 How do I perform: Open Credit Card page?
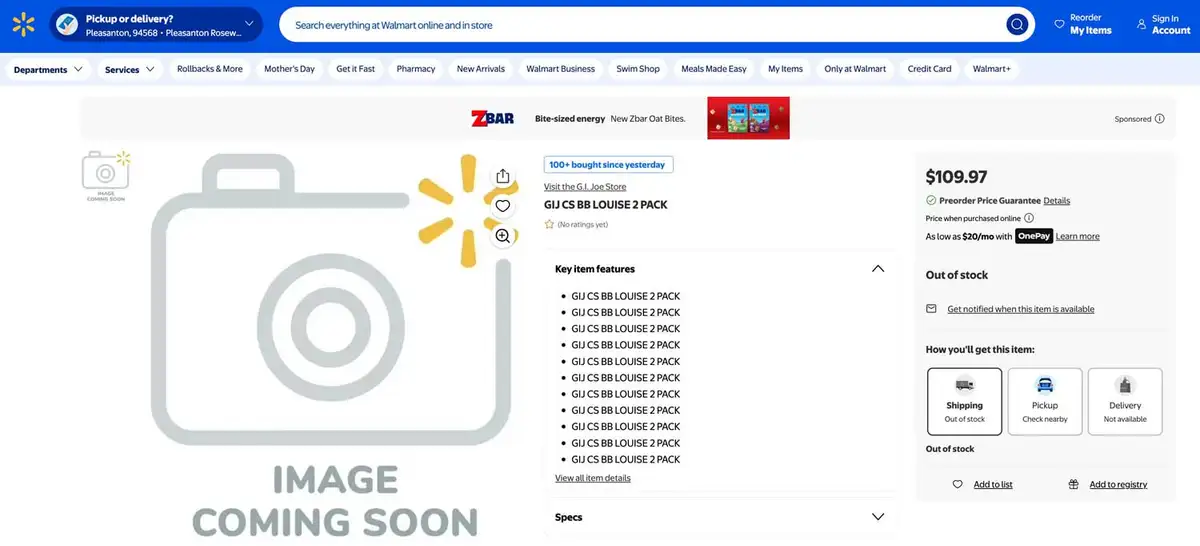tap(929, 69)
